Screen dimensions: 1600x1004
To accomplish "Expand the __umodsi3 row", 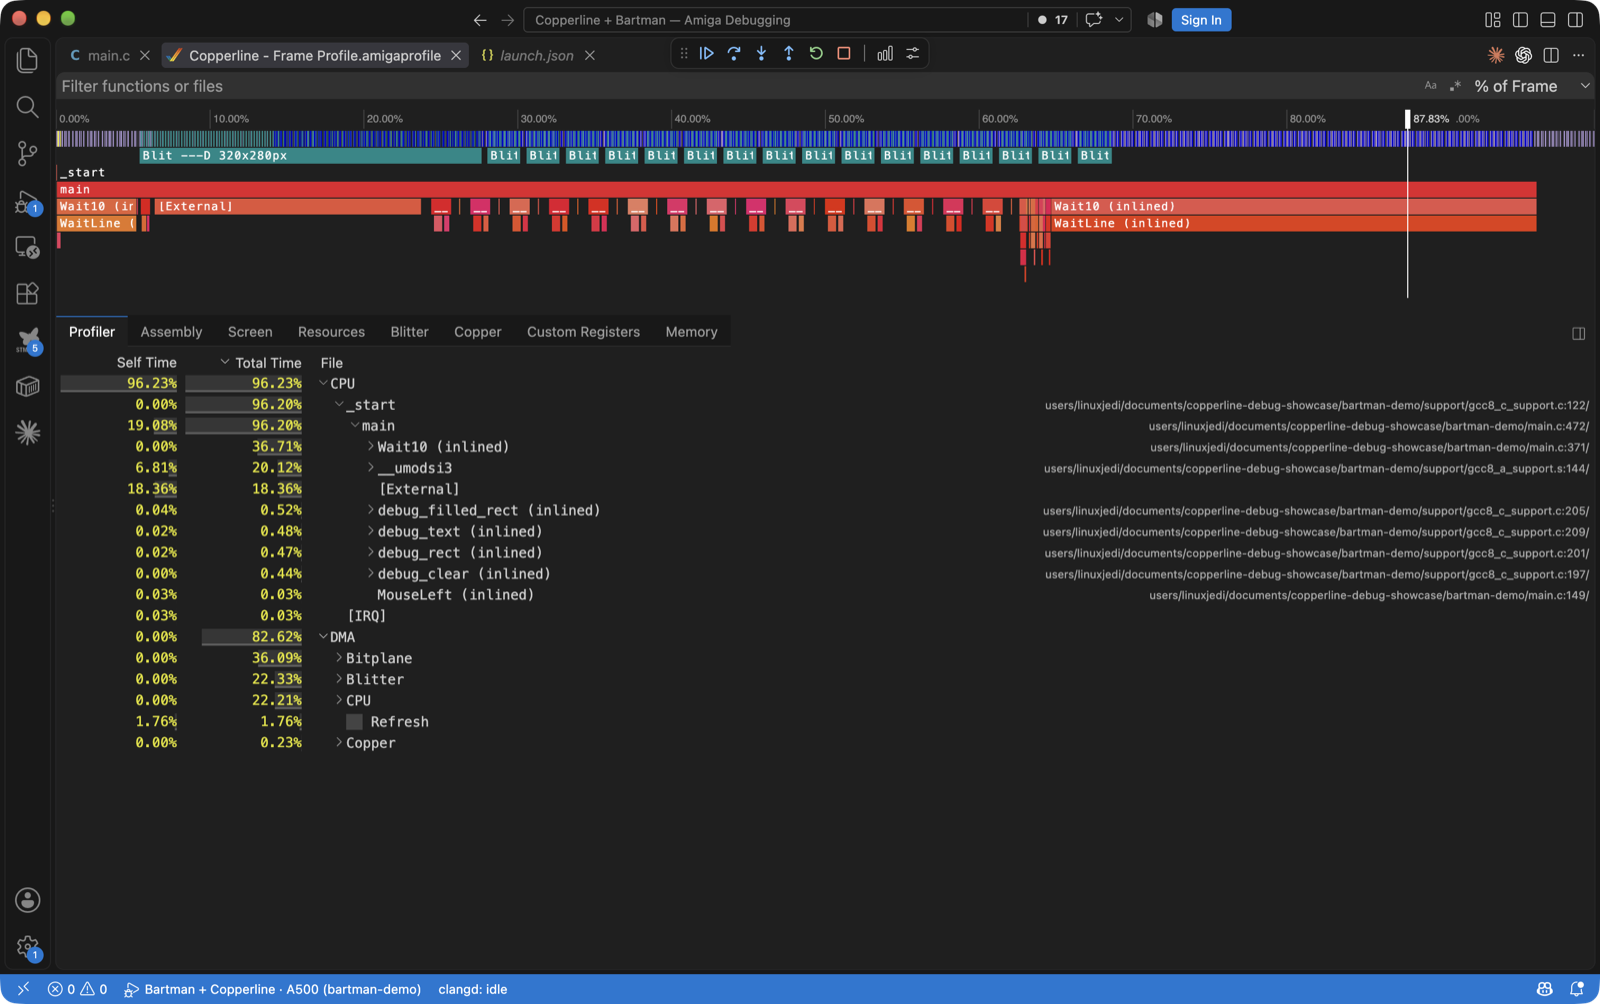I will coord(370,468).
